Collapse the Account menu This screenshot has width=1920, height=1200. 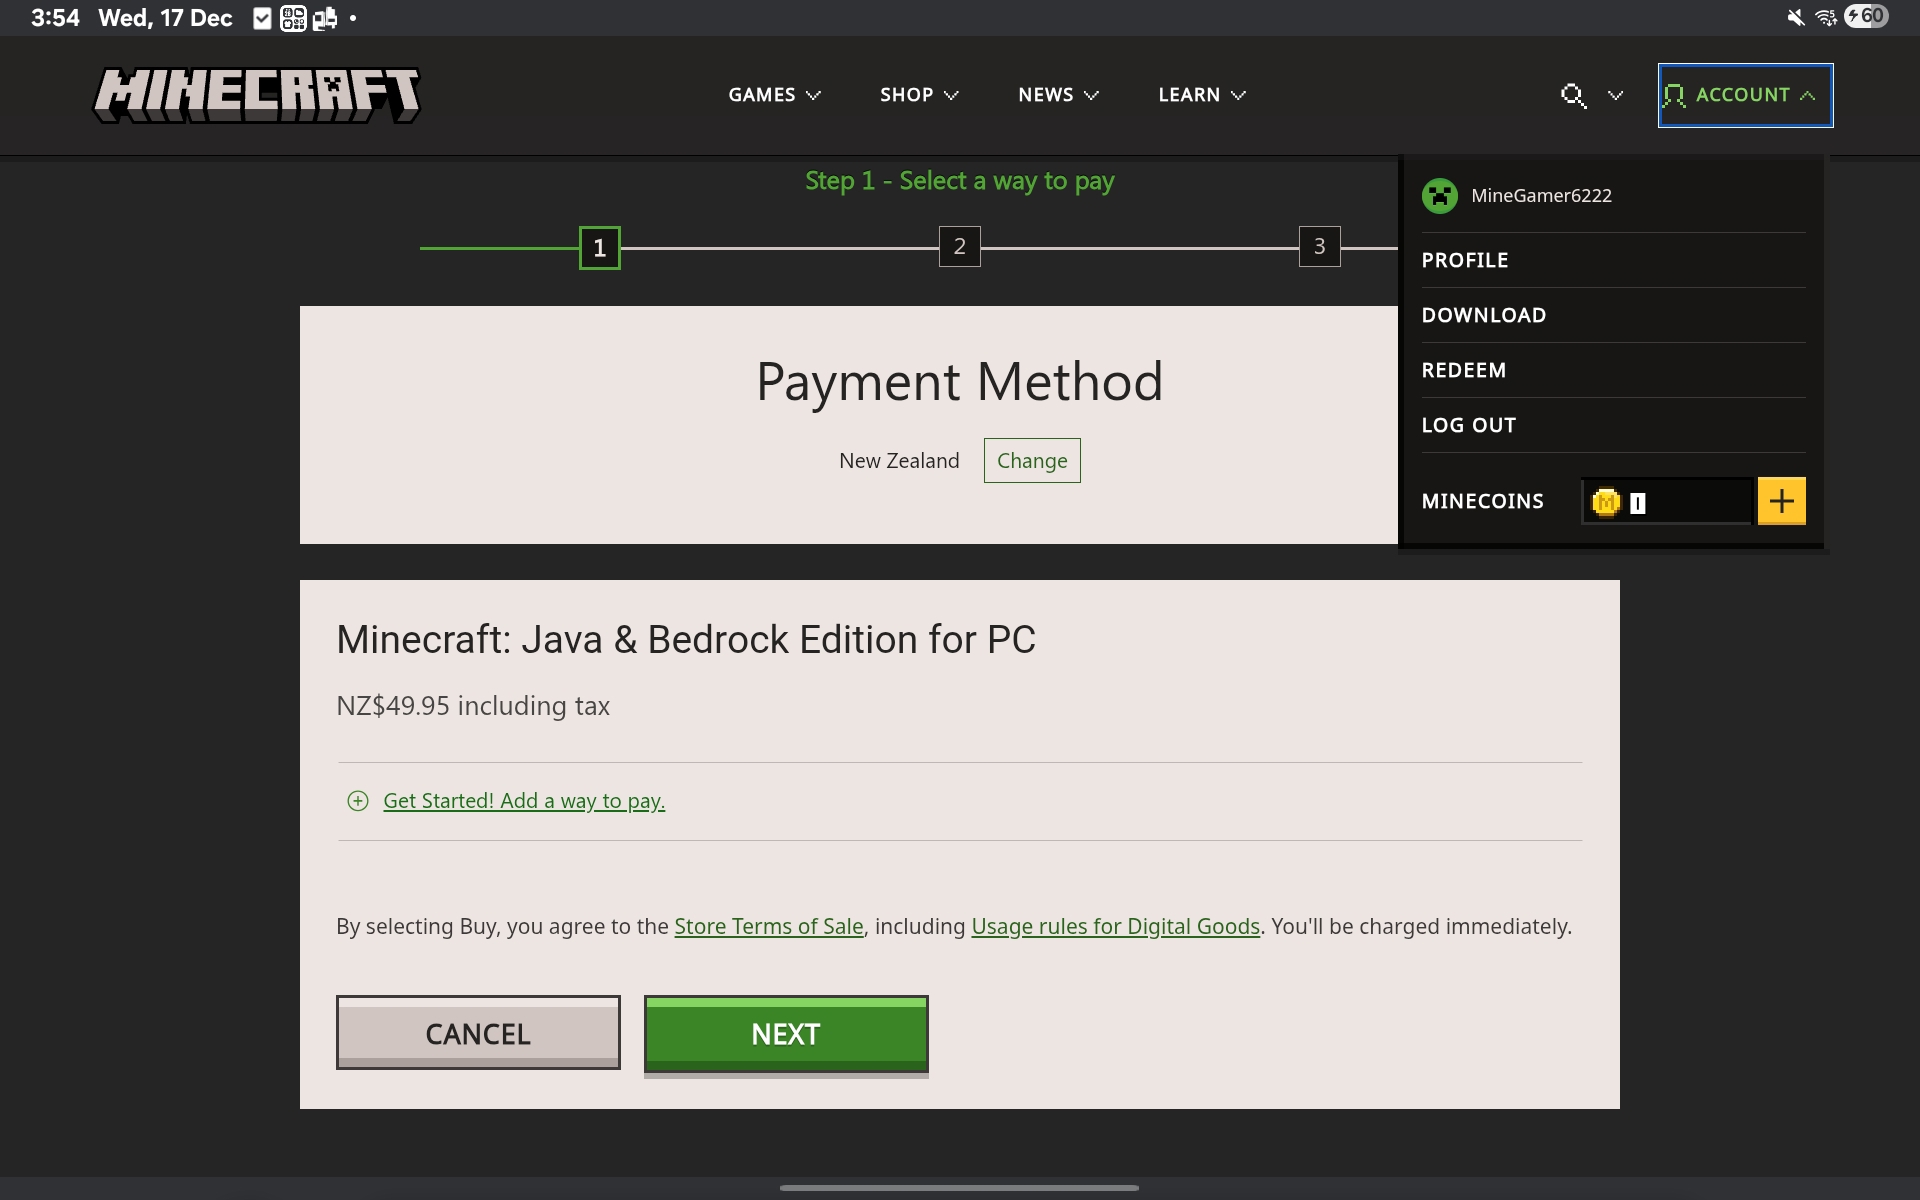click(1744, 95)
